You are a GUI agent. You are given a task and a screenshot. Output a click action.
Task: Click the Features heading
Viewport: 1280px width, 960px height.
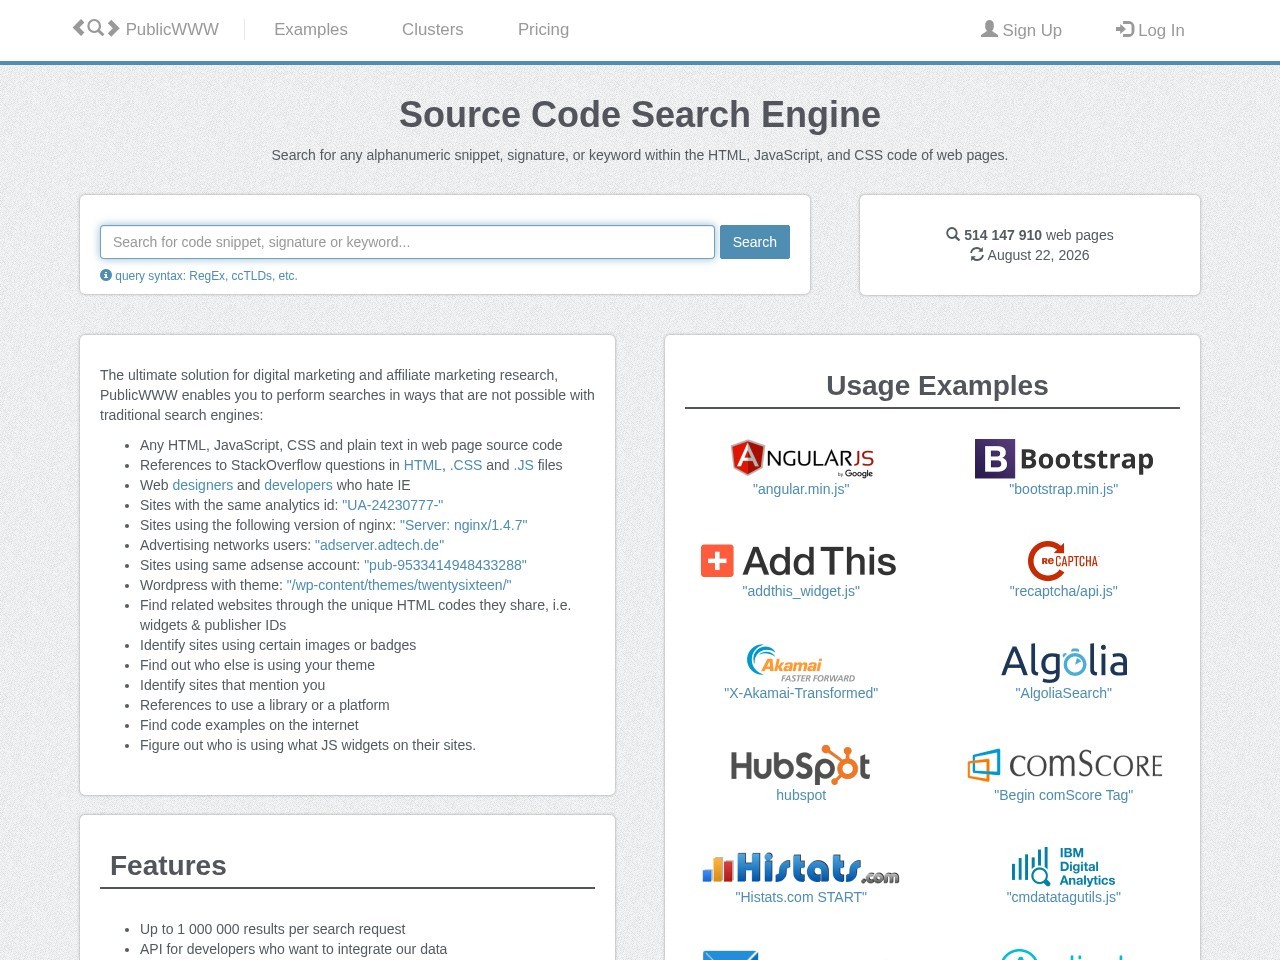point(168,866)
